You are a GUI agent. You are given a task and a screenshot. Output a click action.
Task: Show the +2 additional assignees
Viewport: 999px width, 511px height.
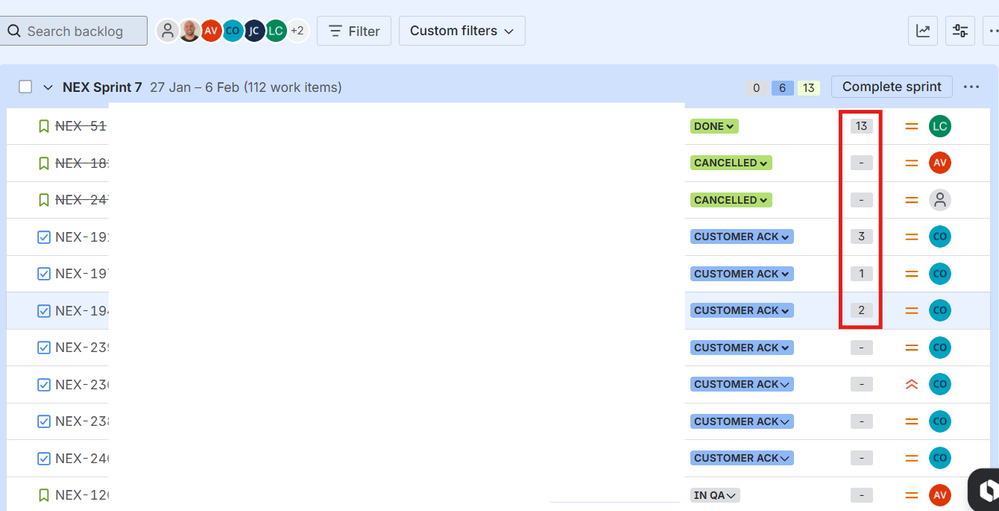[297, 31]
